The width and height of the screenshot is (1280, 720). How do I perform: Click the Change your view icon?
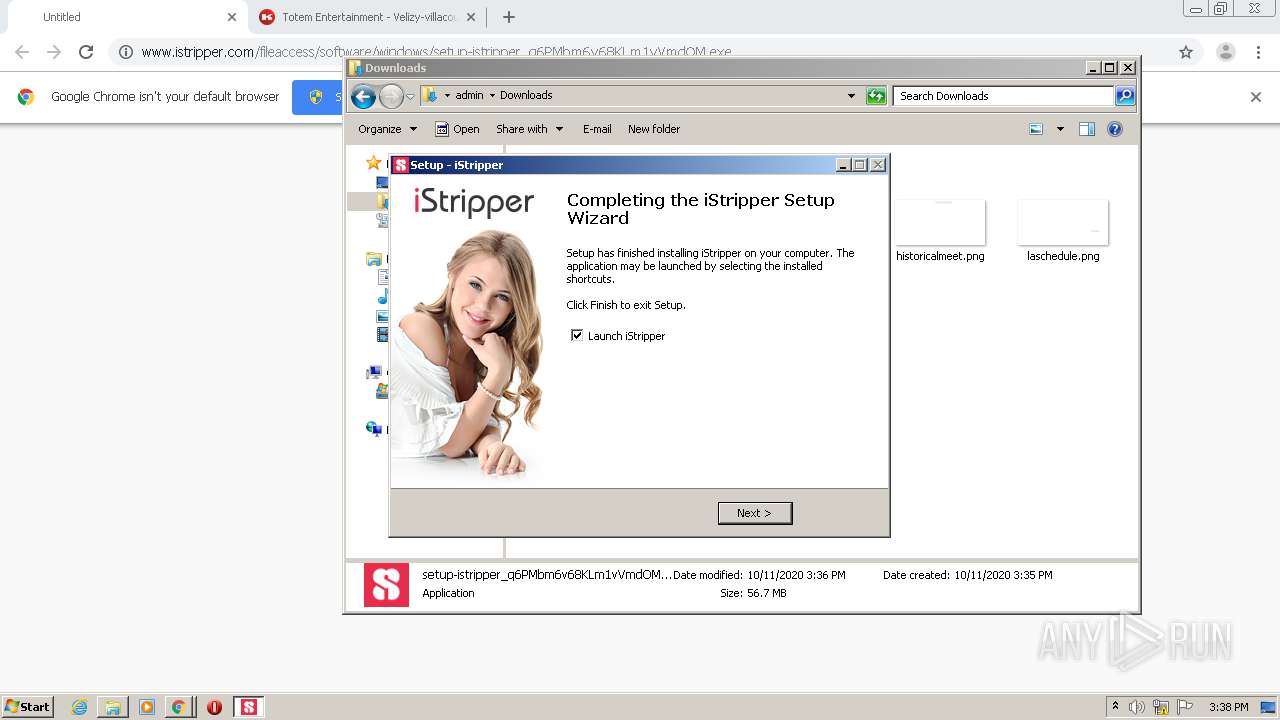pos(1036,129)
